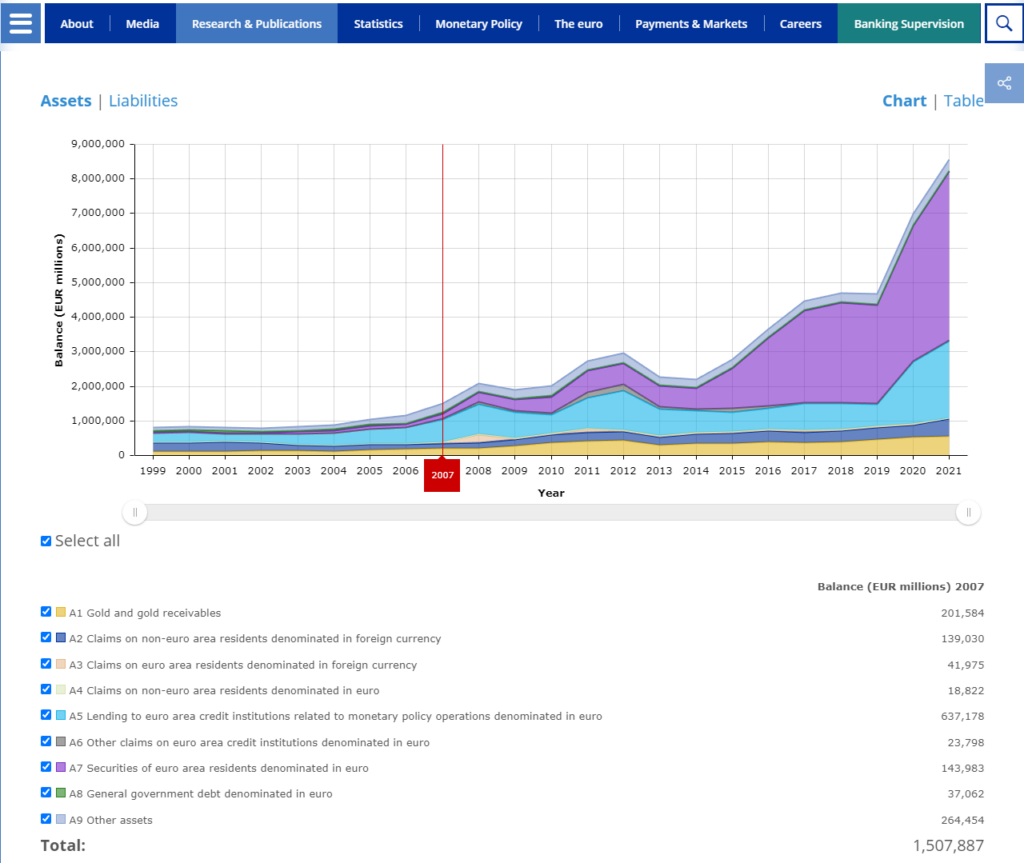Click the lavender A9 color swatch

[x=61, y=819]
